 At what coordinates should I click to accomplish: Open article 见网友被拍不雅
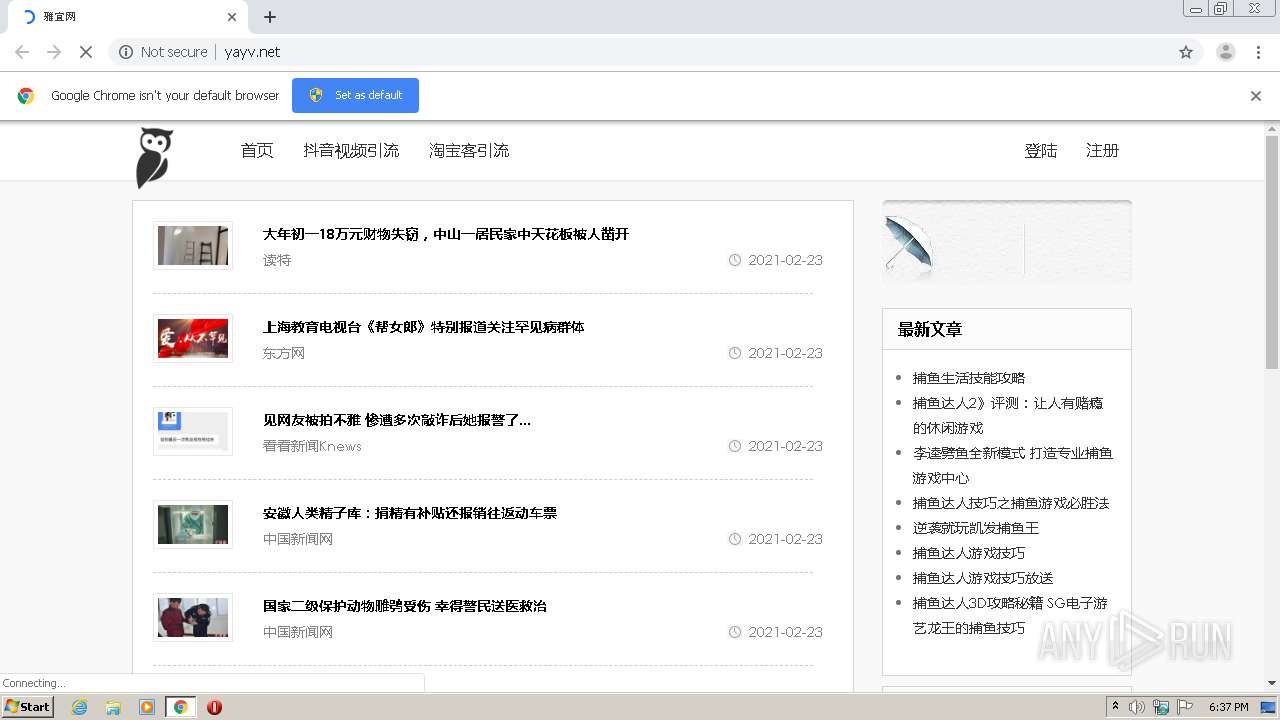click(x=397, y=420)
